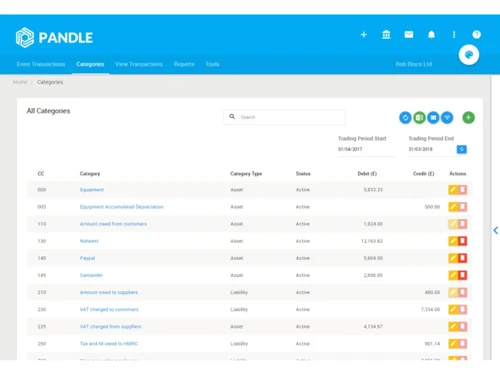Open the Tools tab
The height and width of the screenshot is (375, 500).
tap(212, 64)
